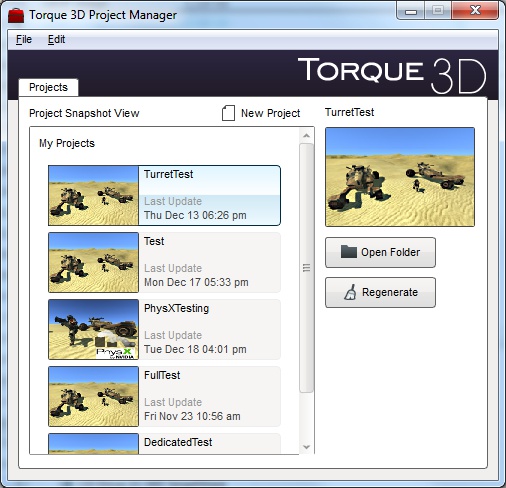Click the New Project label
Screen dimensions: 506x488
click(x=271, y=113)
